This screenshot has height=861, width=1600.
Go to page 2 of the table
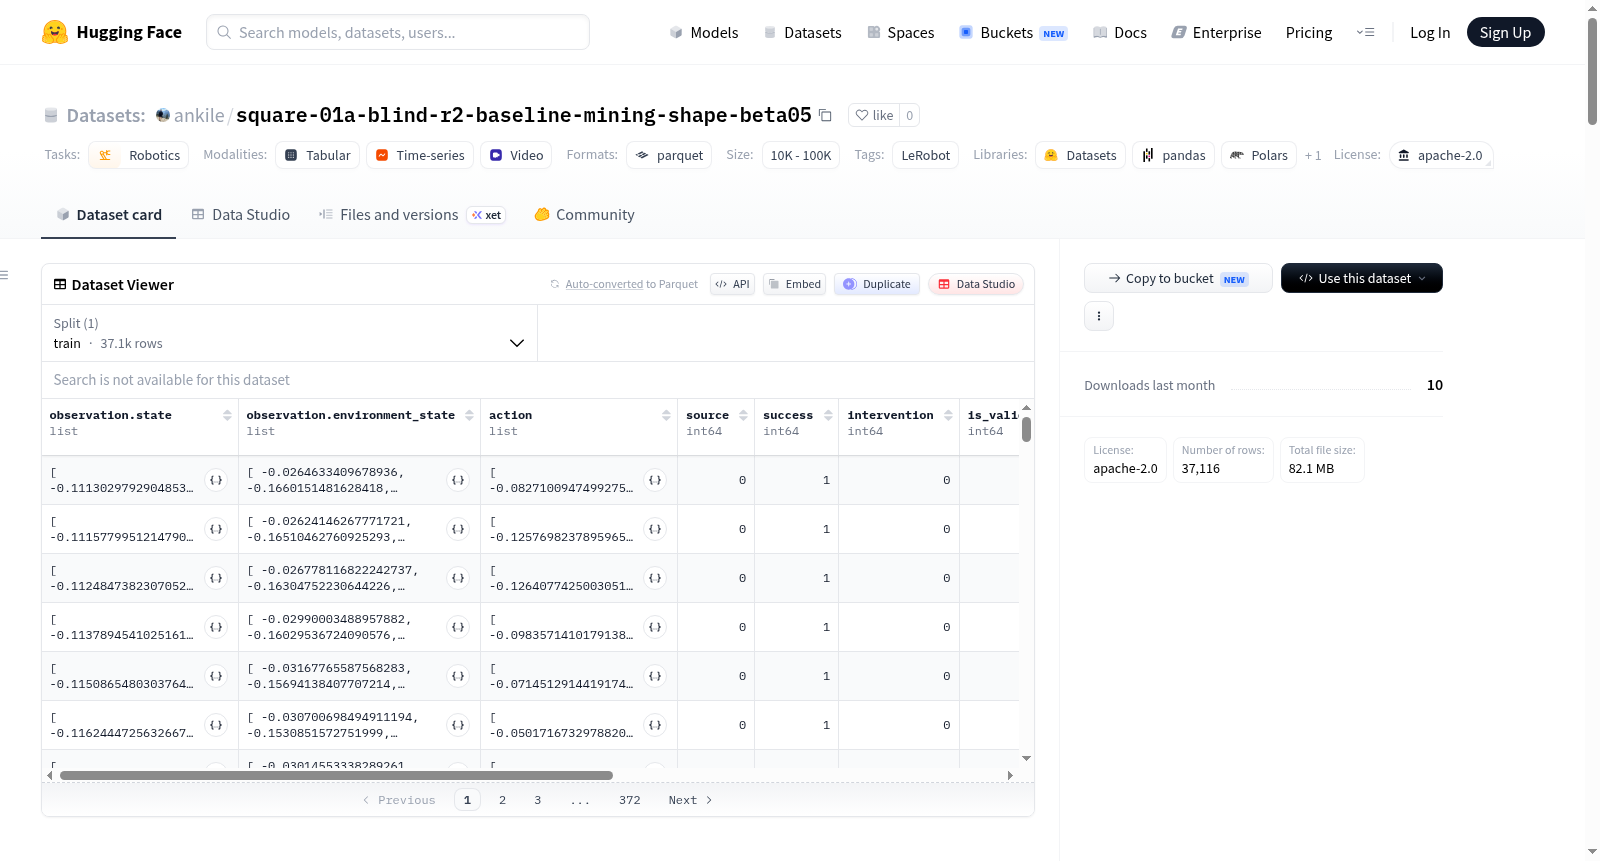click(502, 800)
